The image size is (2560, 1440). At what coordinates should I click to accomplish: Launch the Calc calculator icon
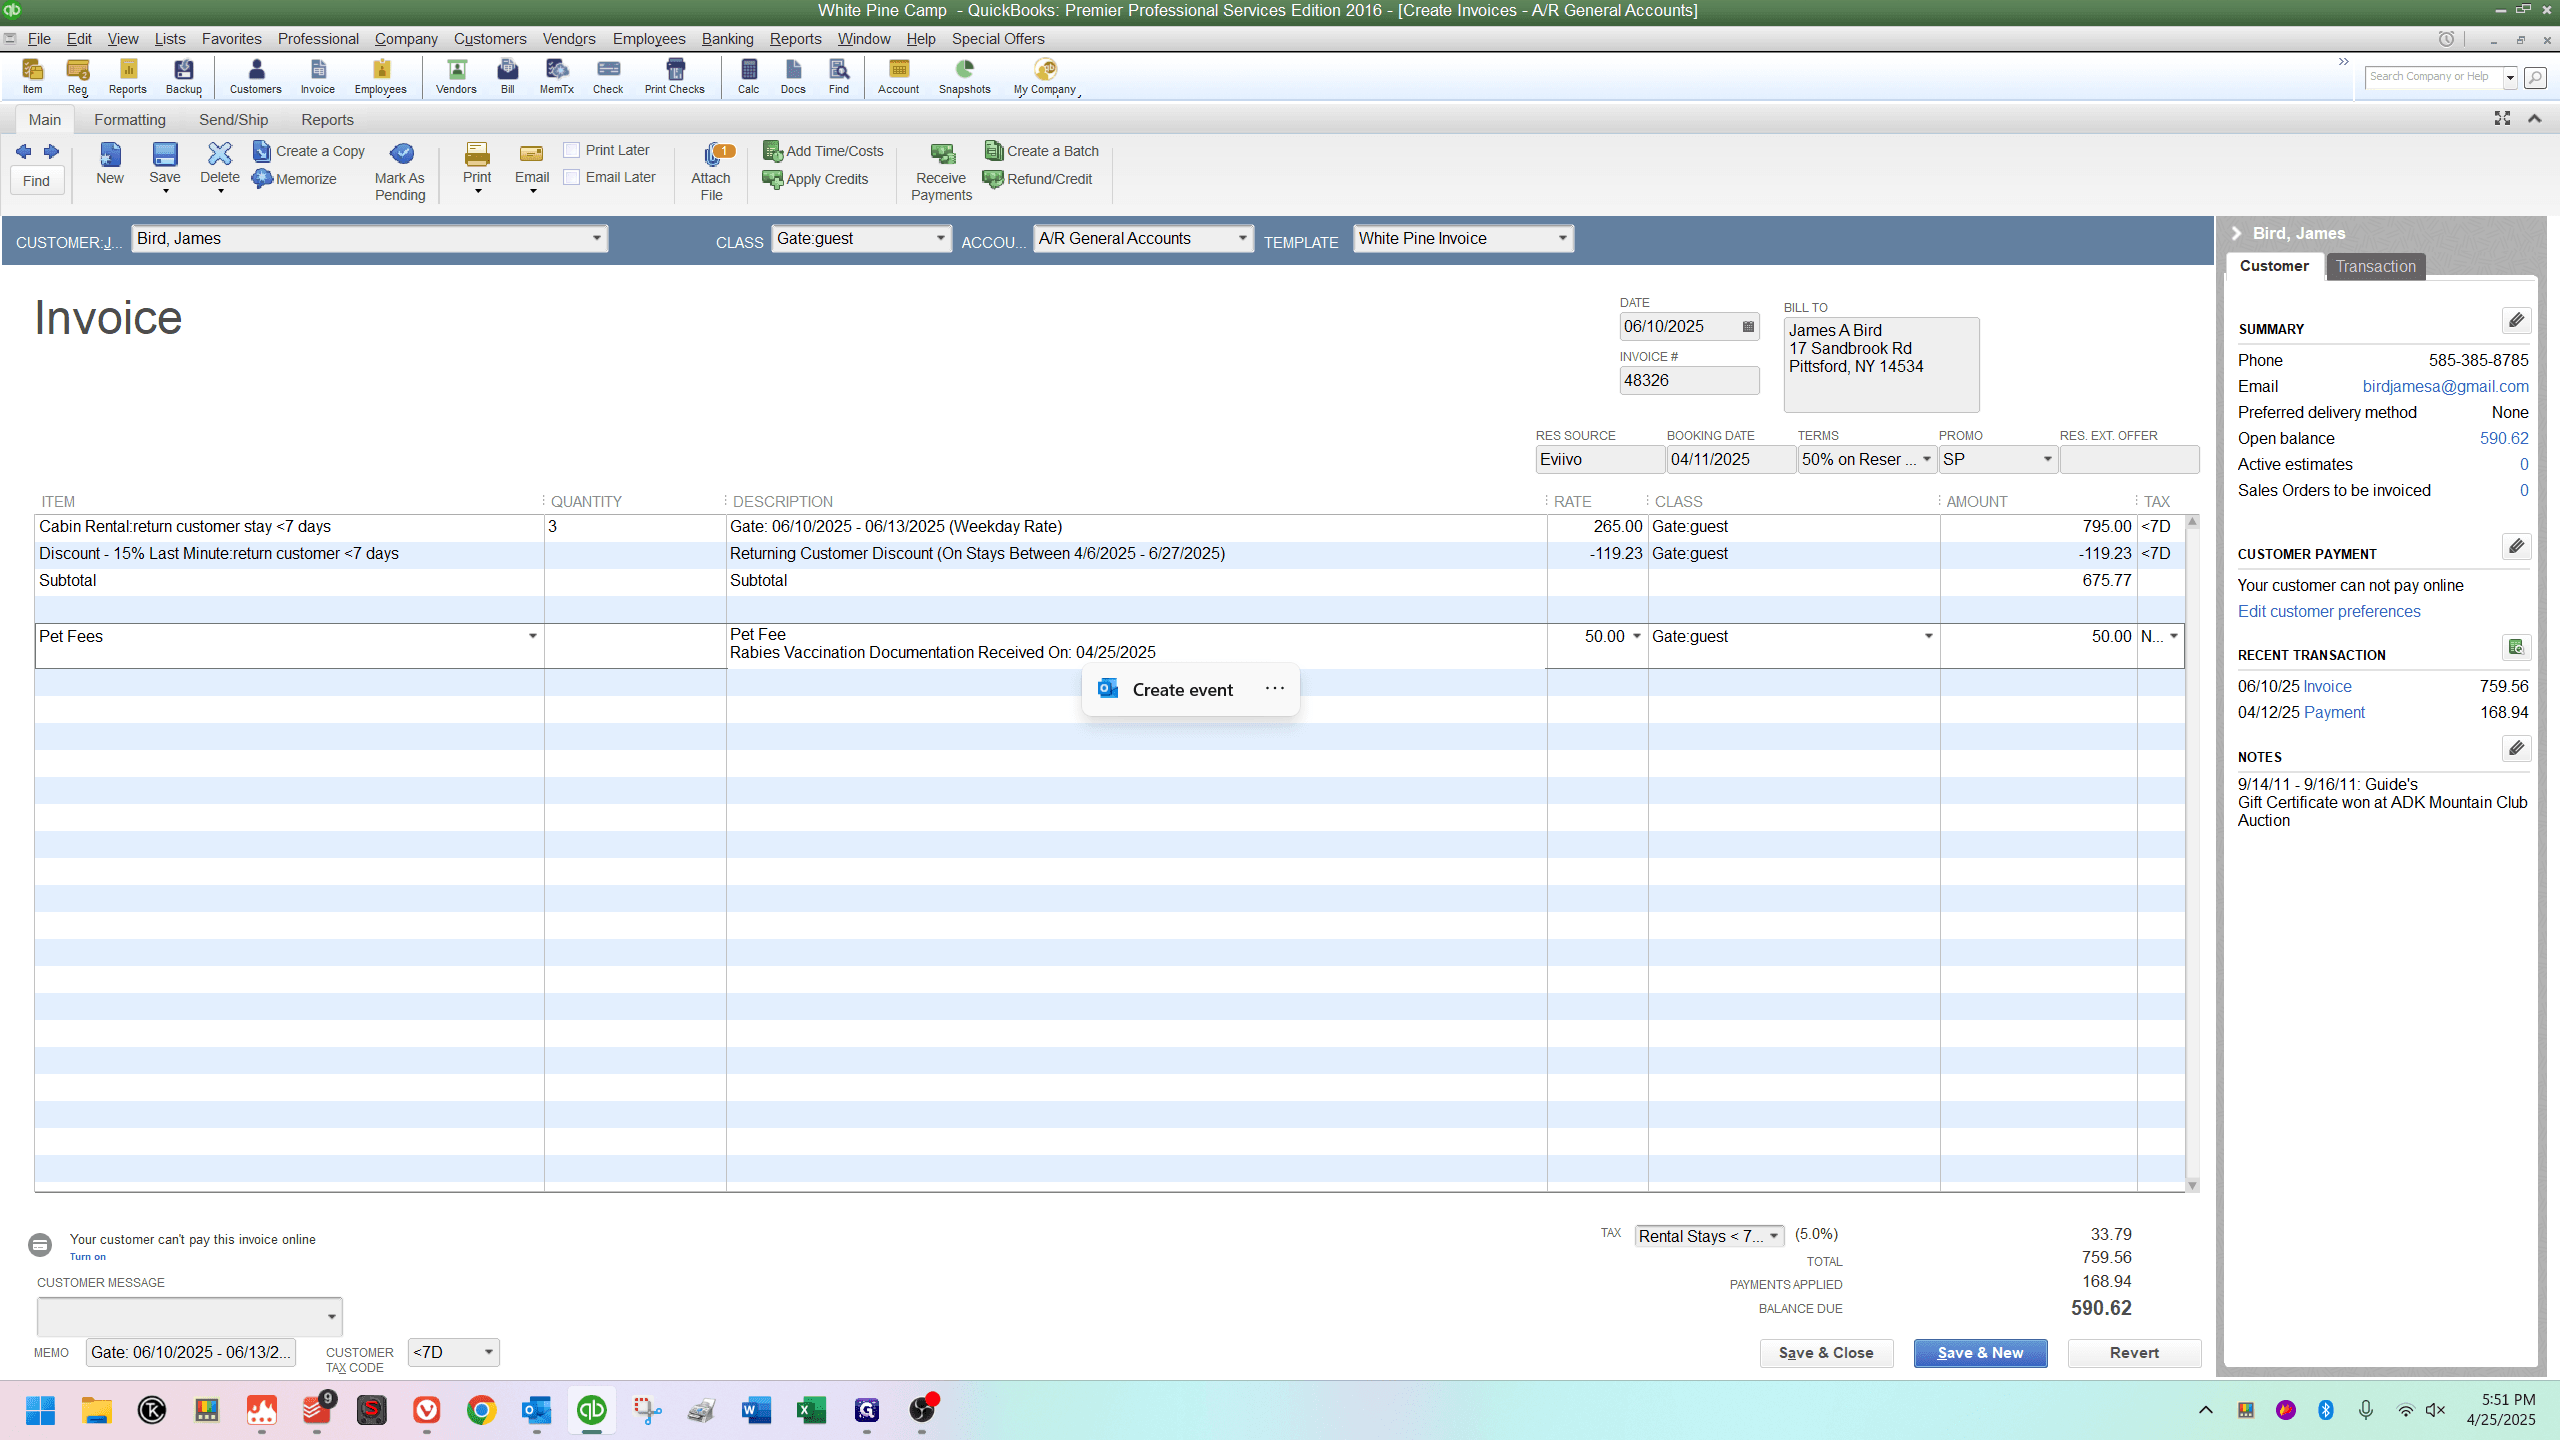pyautogui.click(x=749, y=76)
